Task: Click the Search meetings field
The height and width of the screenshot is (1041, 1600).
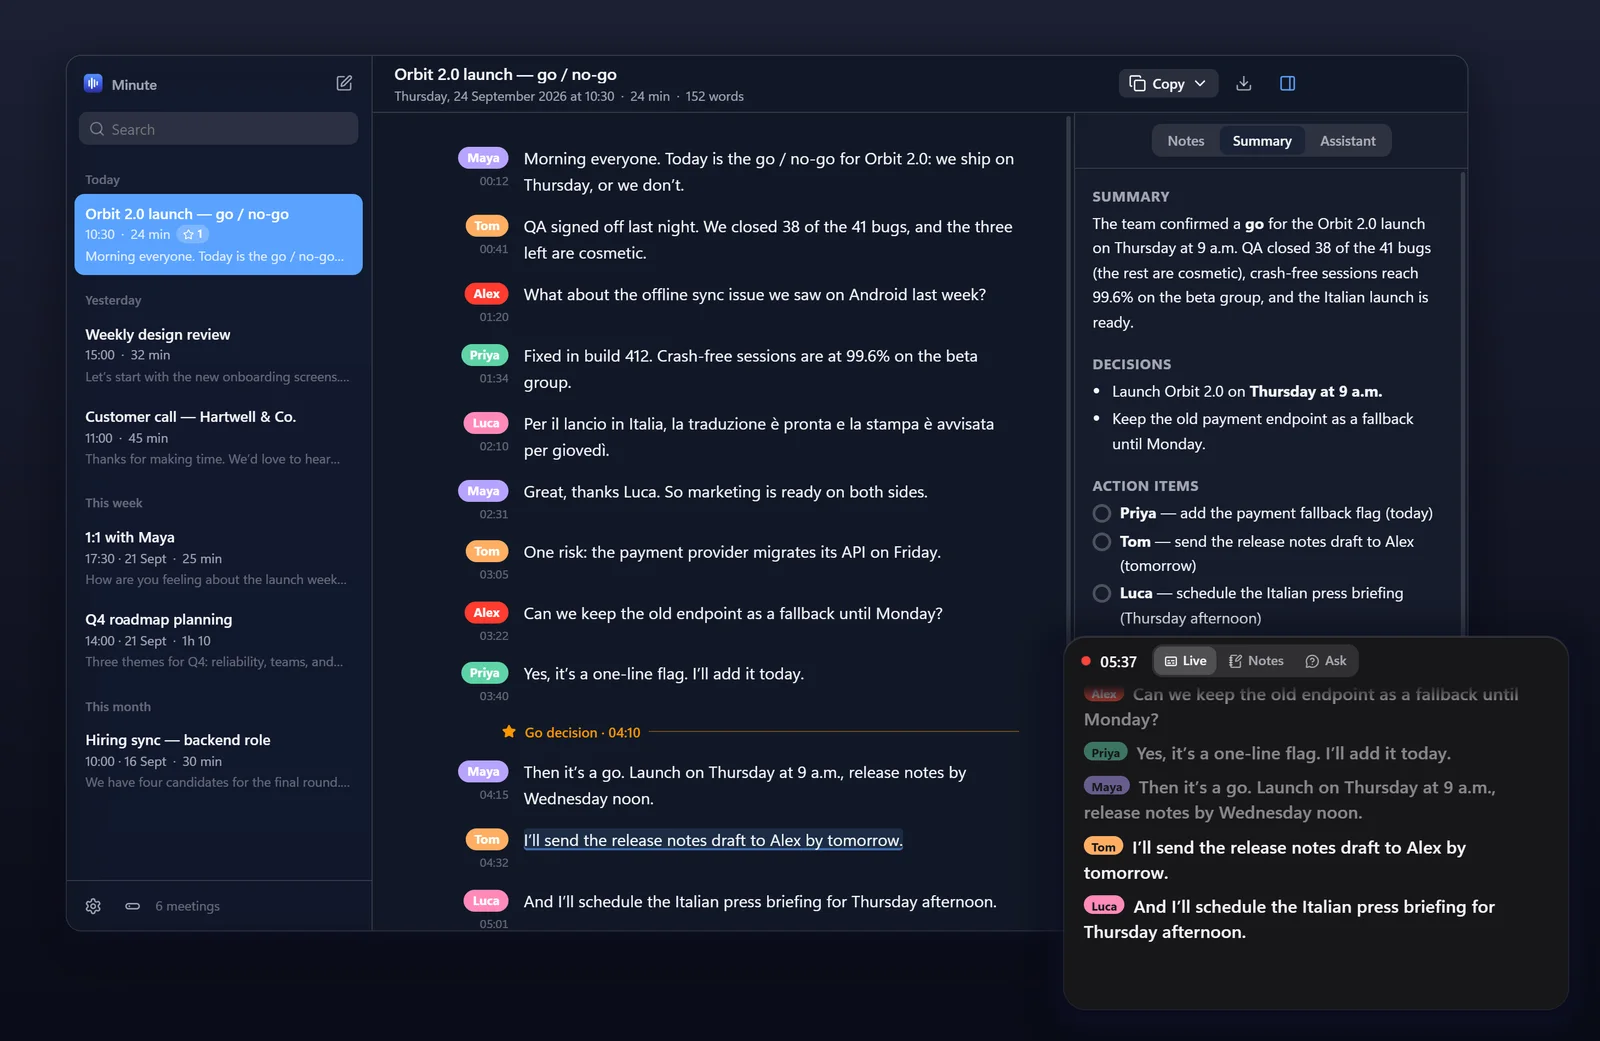Action: 218,129
